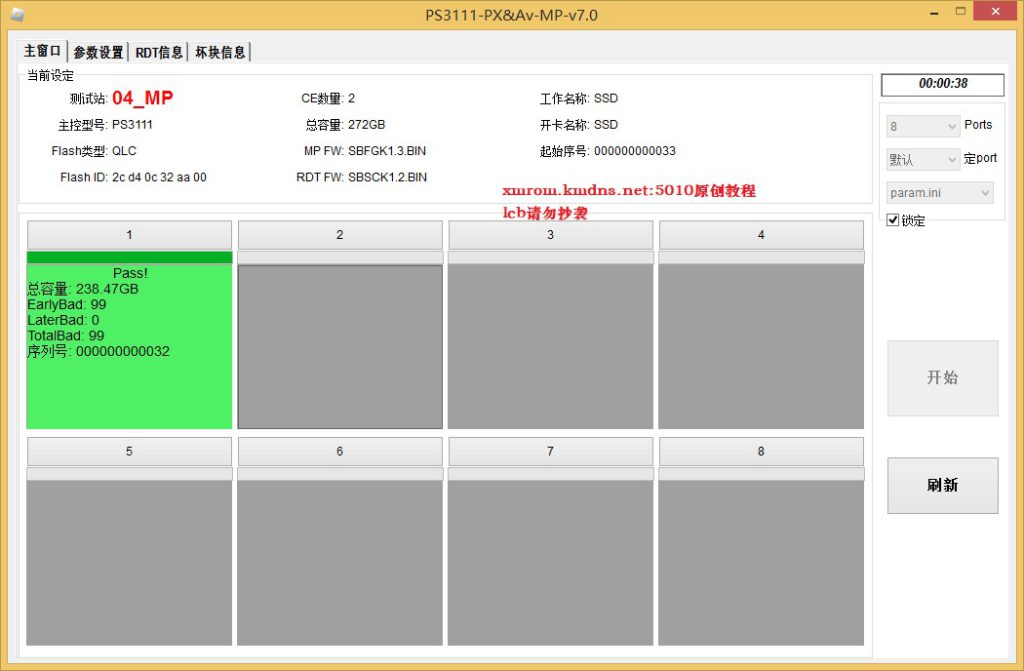Select port 8 header button

761,452
